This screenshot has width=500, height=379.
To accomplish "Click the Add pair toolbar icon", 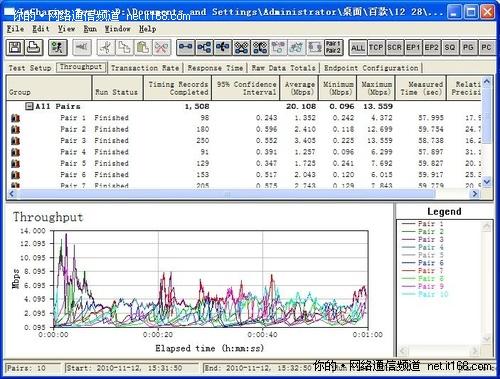I will (x=185, y=47).
